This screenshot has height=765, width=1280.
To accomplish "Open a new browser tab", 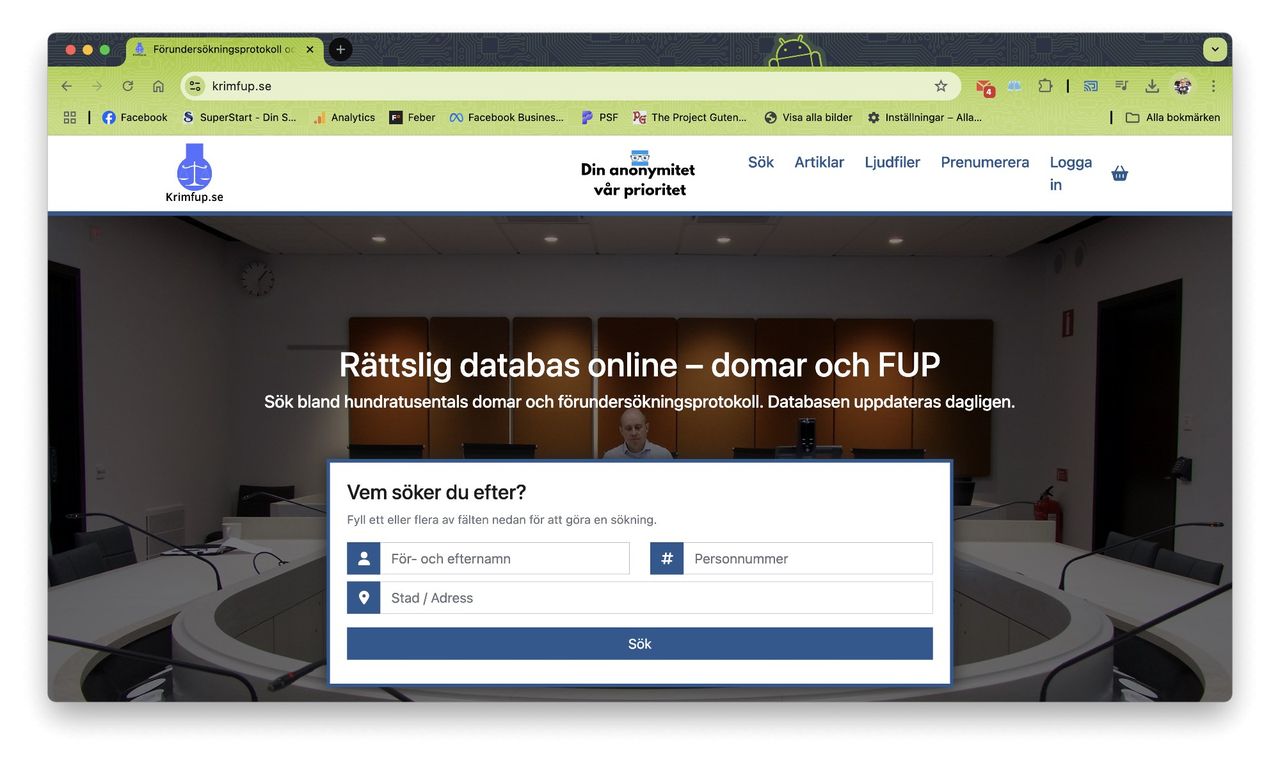I will pos(340,49).
